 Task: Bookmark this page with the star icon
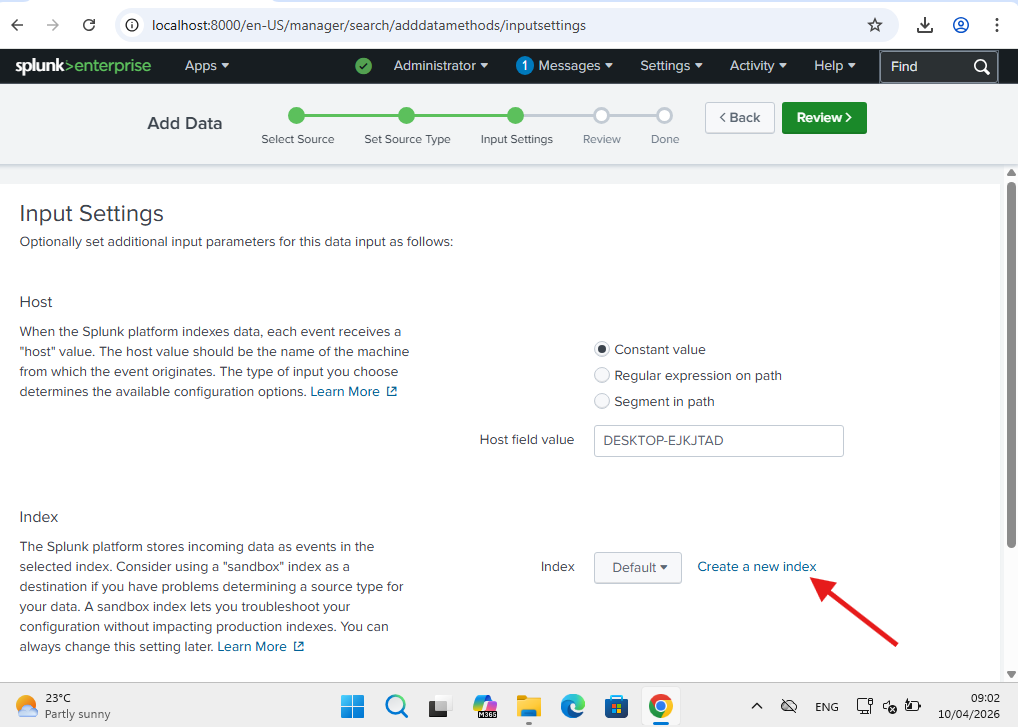[875, 25]
